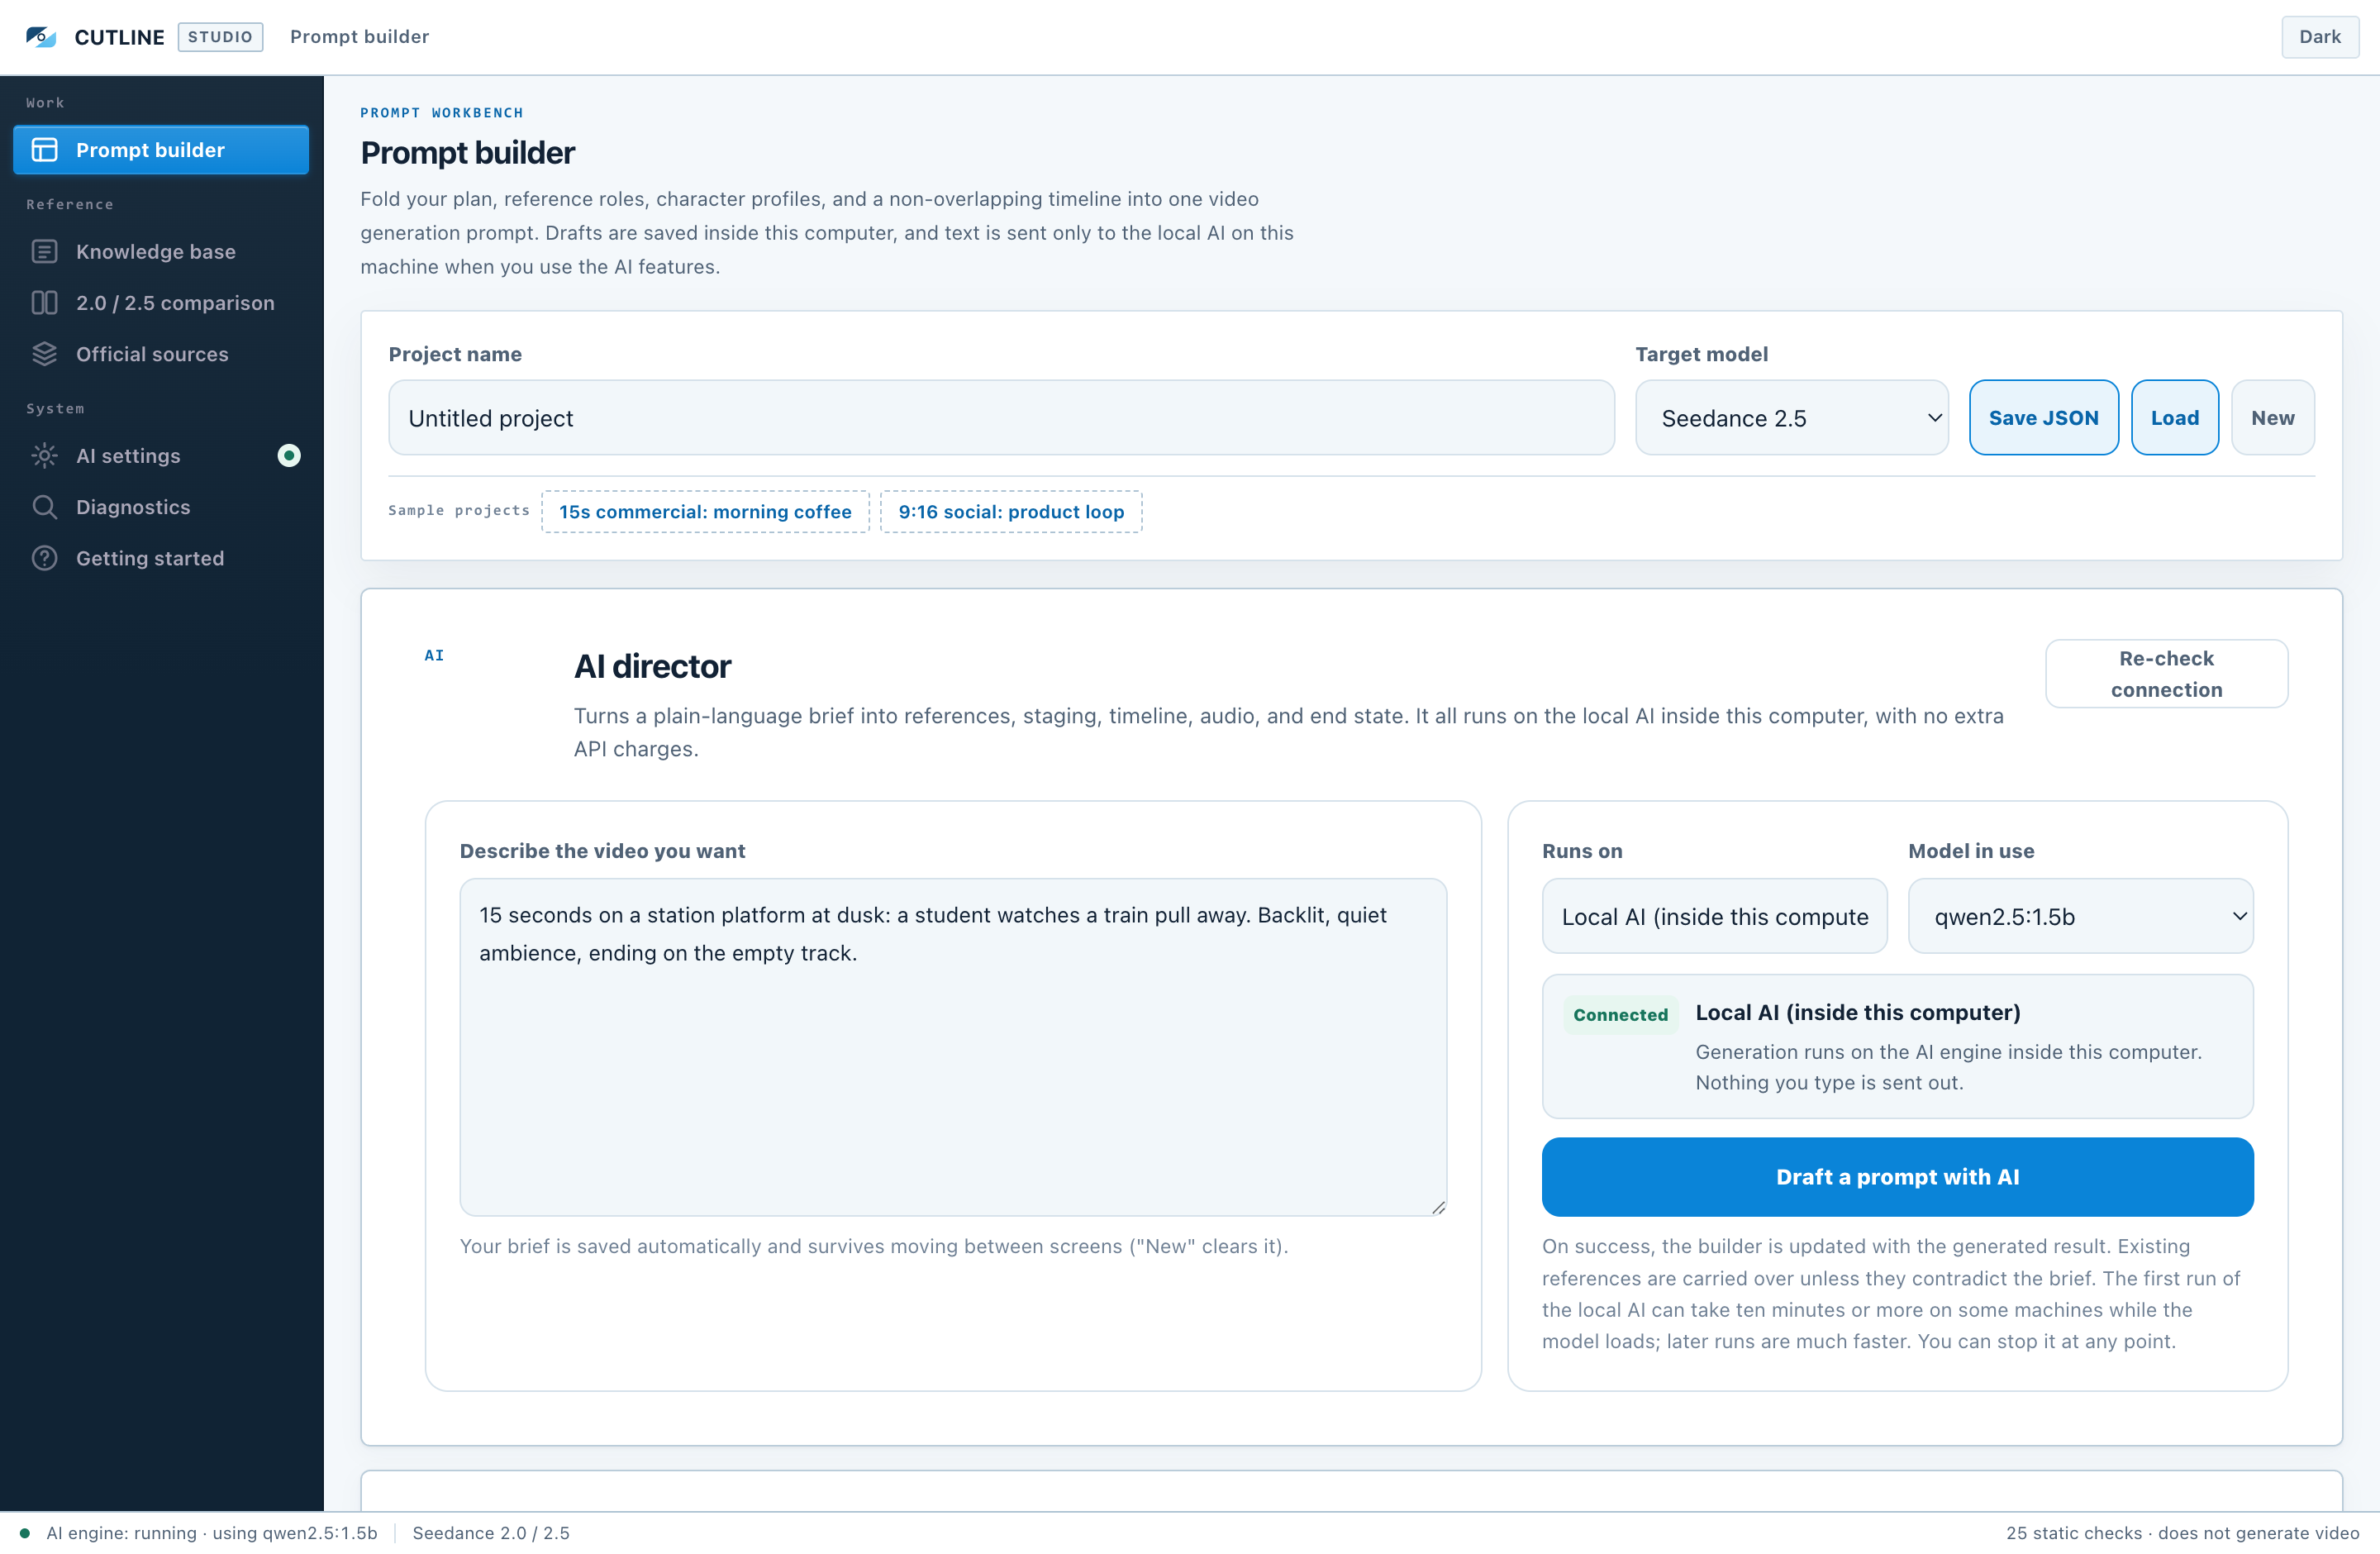
Task: Click Save JSON button
Action: 2043,418
